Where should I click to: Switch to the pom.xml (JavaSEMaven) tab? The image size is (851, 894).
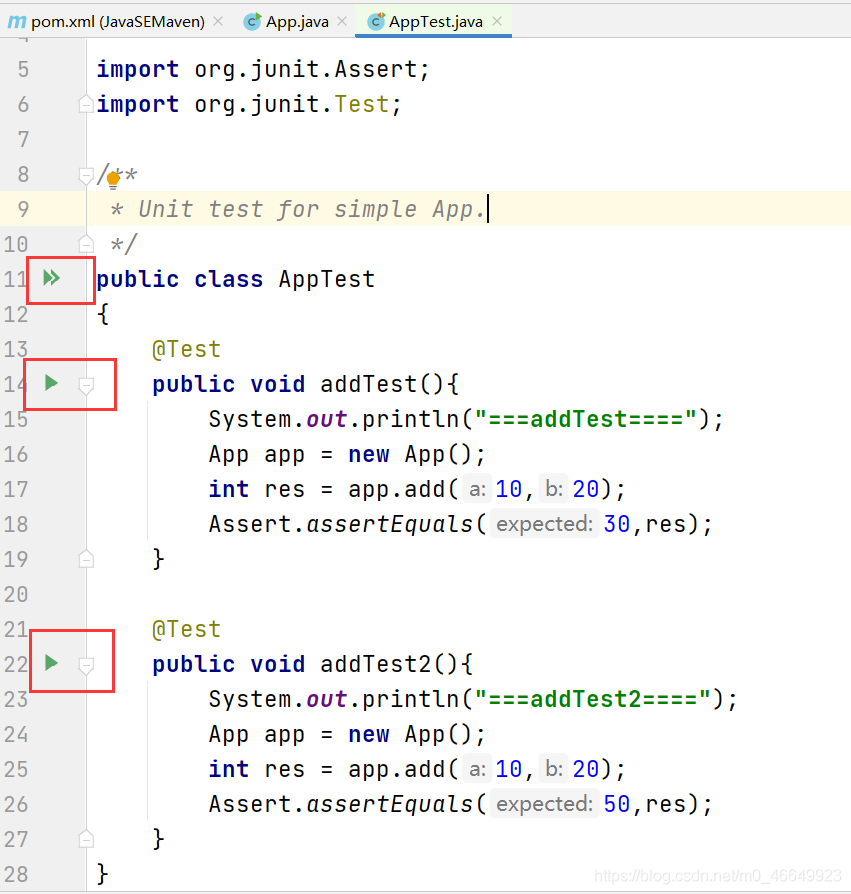(x=117, y=22)
